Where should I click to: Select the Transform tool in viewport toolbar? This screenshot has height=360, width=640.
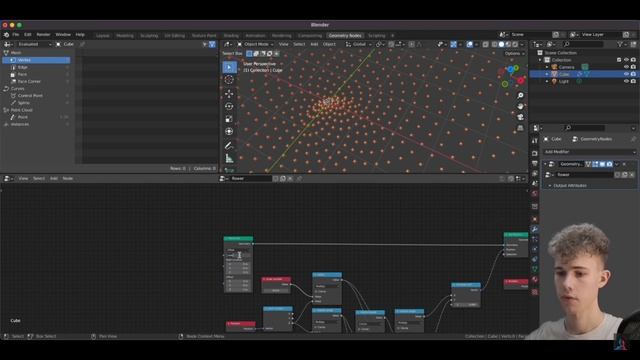point(229,131)
